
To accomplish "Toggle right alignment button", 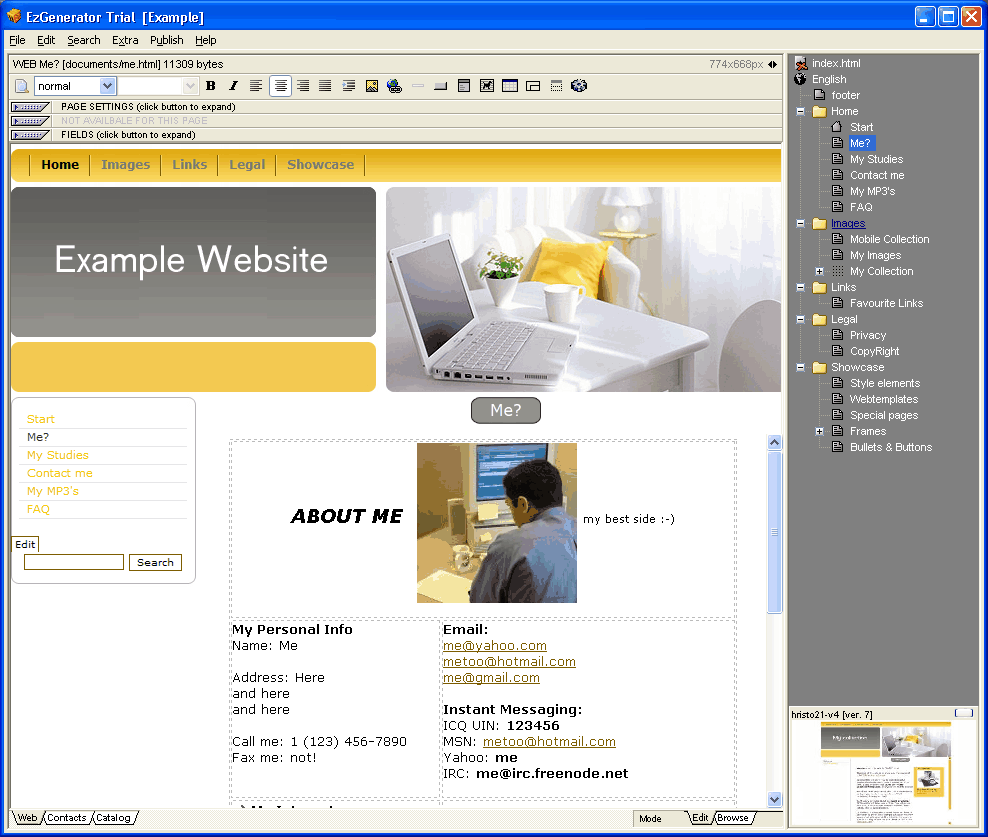I will pos(302,86).
